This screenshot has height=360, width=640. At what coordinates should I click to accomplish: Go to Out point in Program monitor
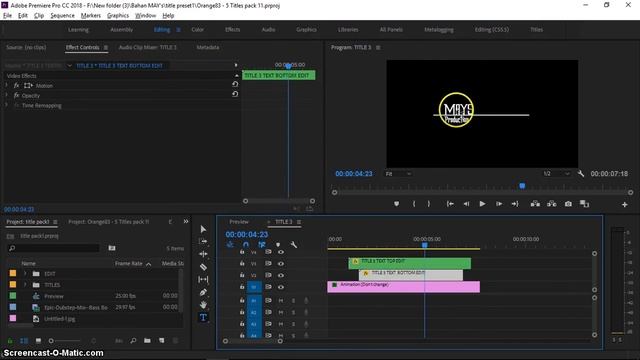click(515, 204)
